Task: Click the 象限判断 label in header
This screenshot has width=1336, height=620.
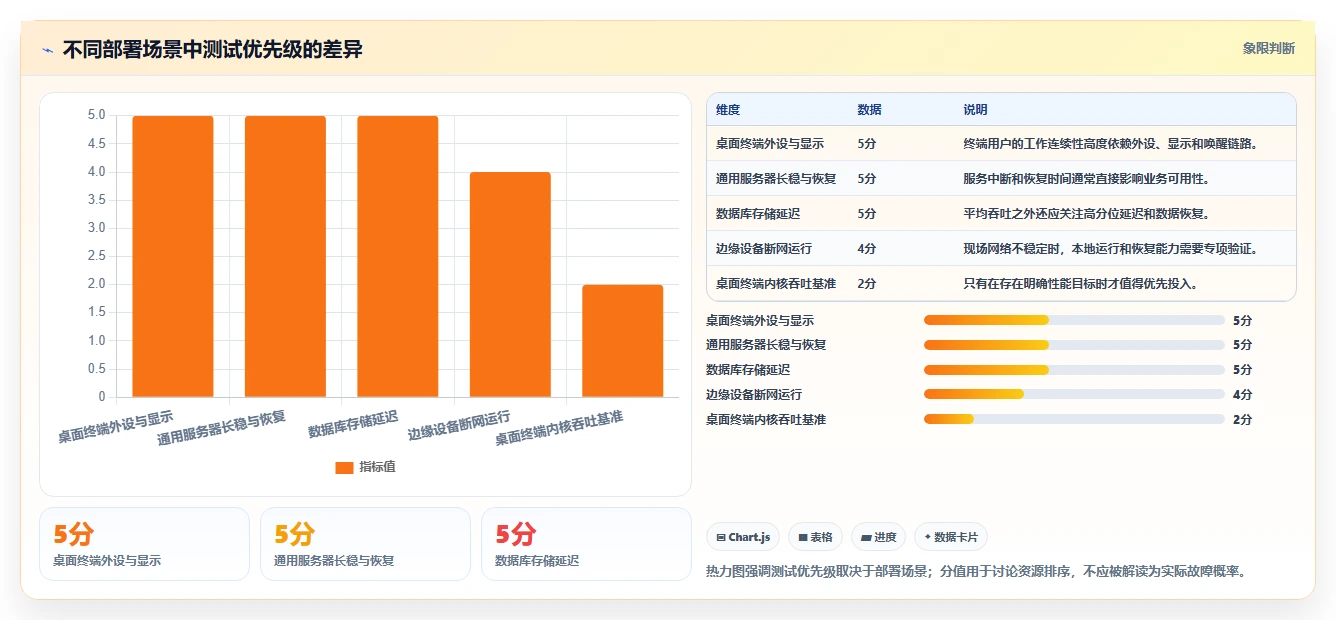Action: coord(1269,48)
